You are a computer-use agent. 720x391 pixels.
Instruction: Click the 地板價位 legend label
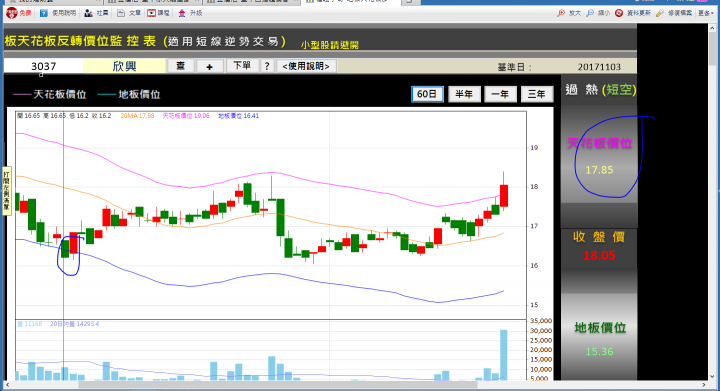pos(139,95)
